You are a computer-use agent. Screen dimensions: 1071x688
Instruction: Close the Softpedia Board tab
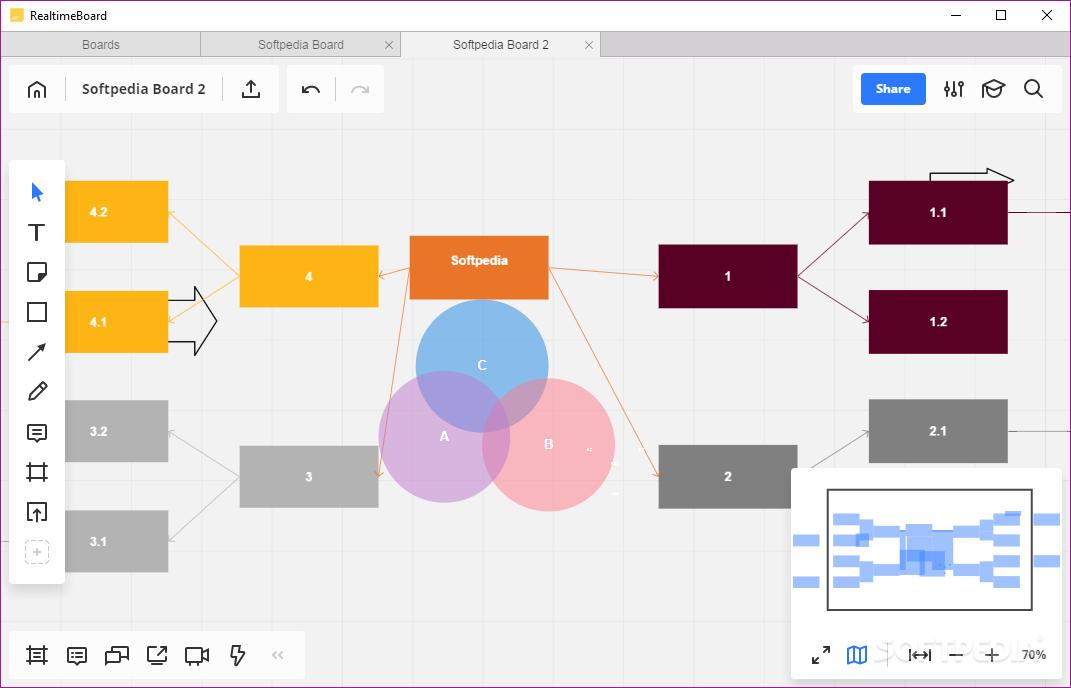tap(389, 45)
